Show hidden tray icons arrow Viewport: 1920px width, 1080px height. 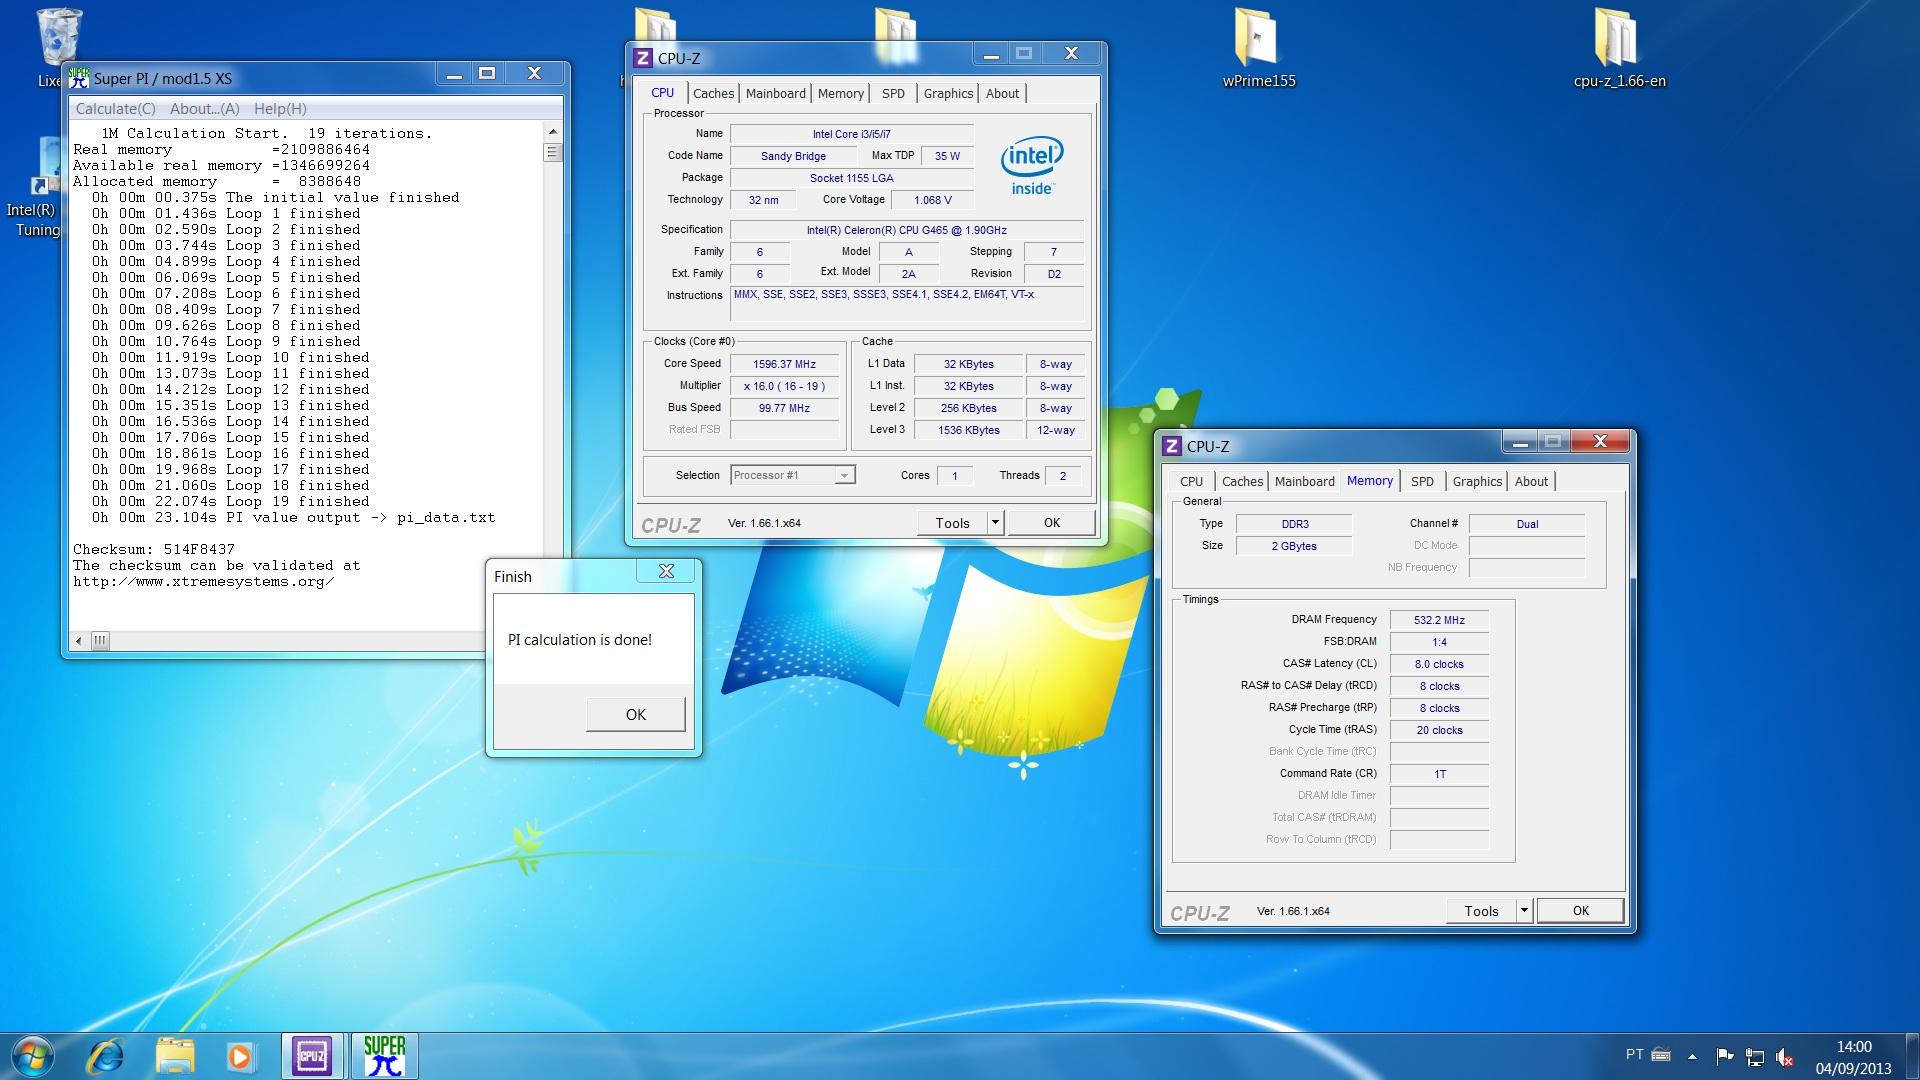(1692, 1056)
